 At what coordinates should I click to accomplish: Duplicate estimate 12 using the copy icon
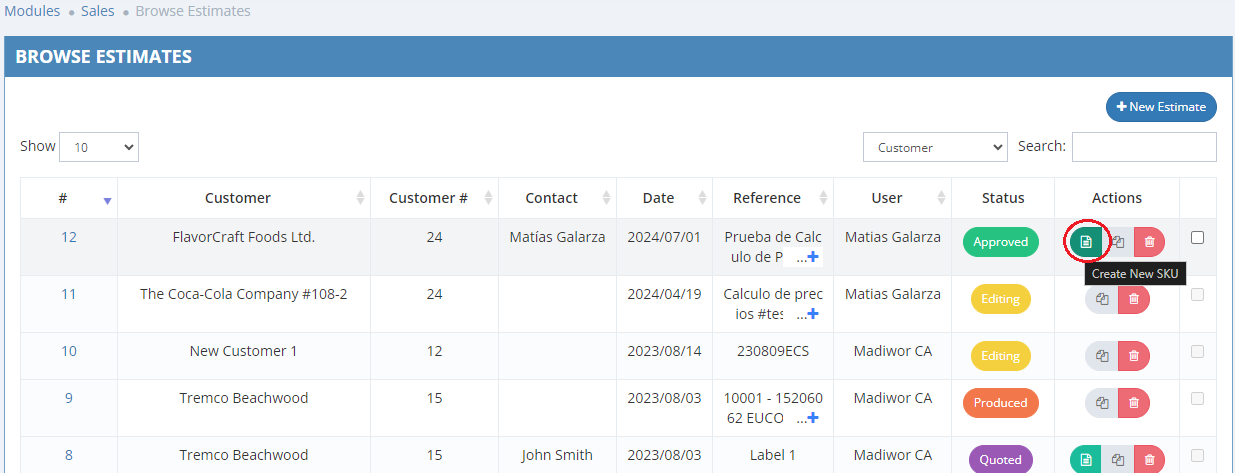[x=1118, y=242]
